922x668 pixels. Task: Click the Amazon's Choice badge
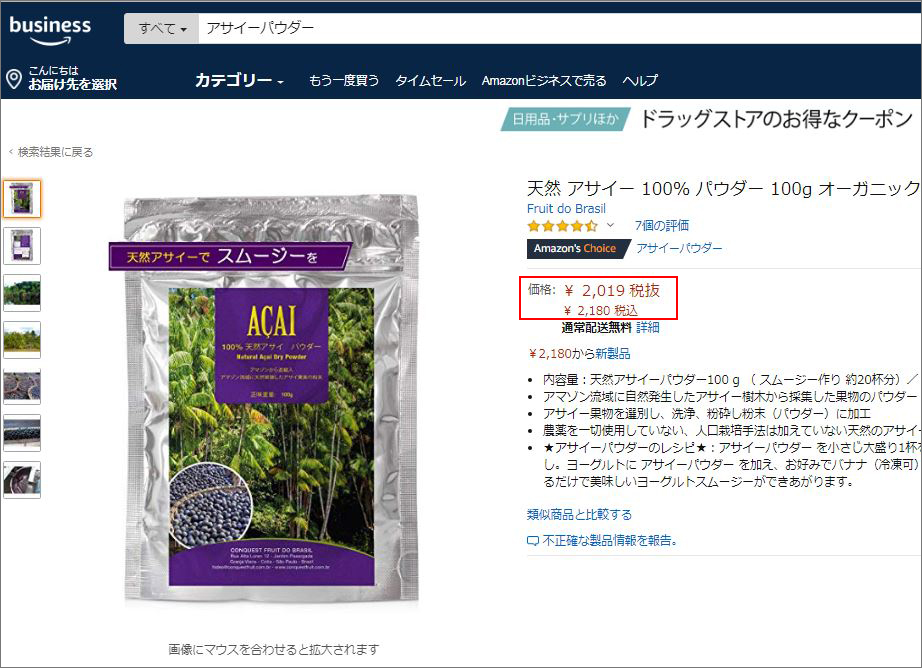575,249
